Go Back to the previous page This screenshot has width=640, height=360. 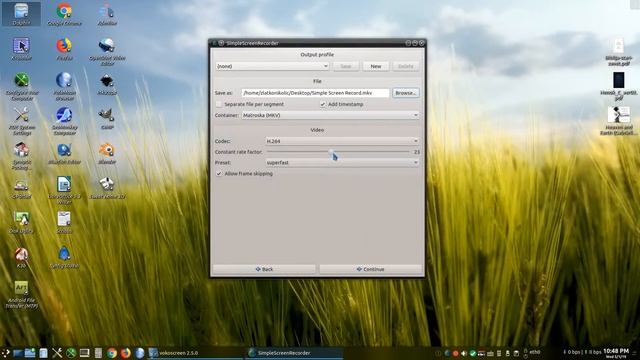click(x=264, y=269)
